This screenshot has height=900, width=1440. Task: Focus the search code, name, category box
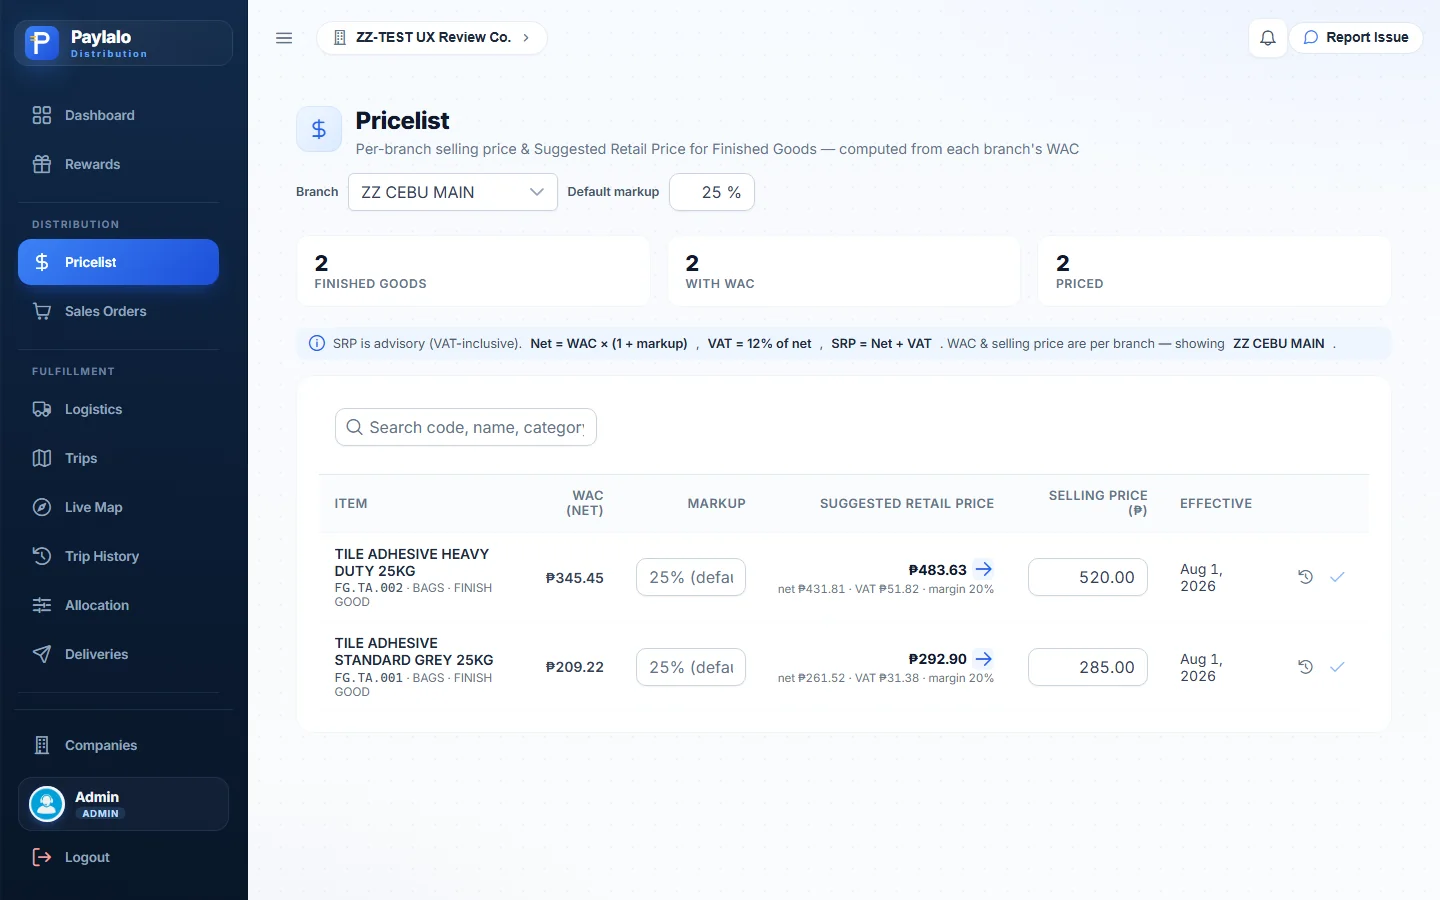tap(466, 427)
